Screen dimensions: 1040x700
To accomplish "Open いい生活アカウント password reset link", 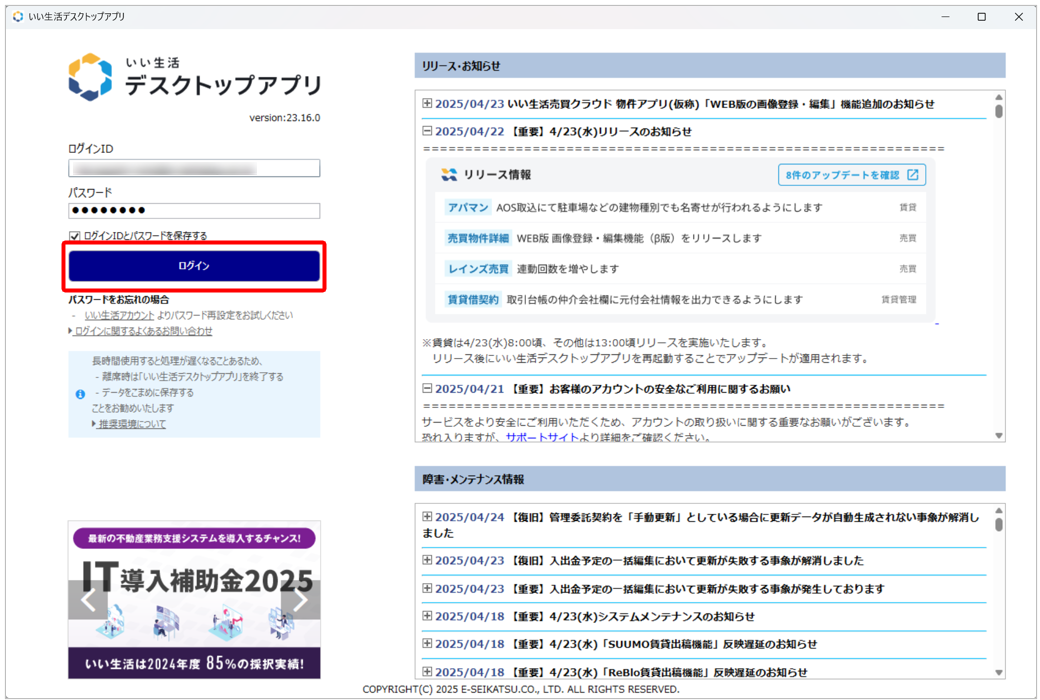I will pos(119,315).
